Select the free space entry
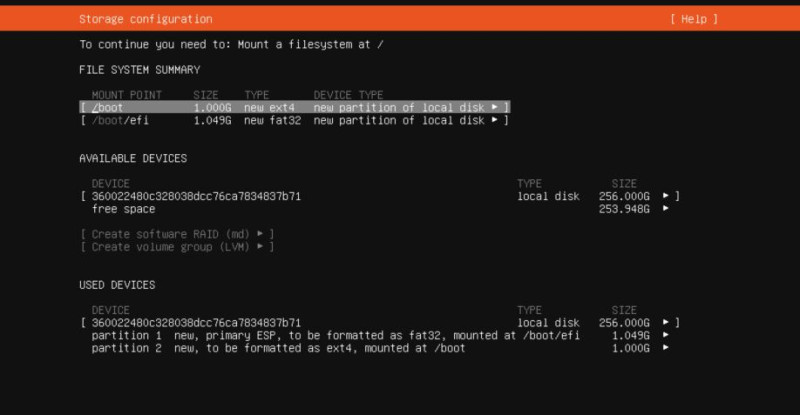The image size is (800, 415). tap(380, 209)
